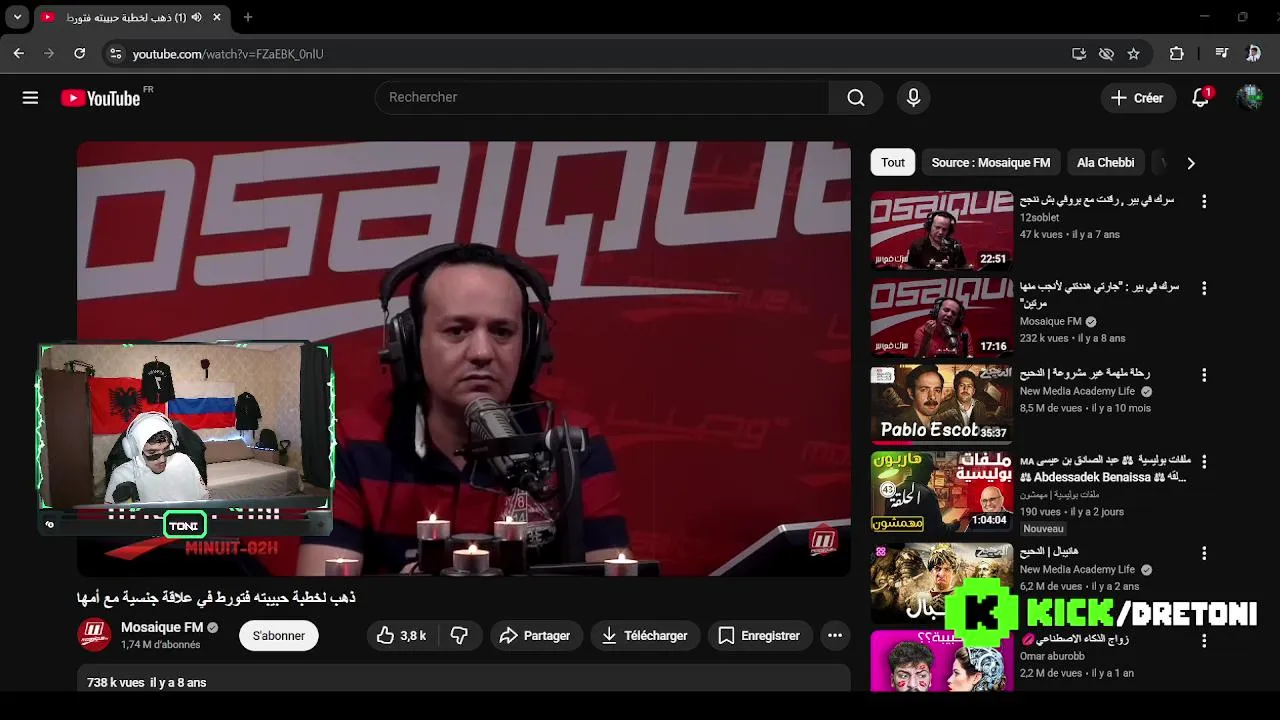1280x720 pixels.
Task: Show next filter chips with the arrow
Action: tap(1190, 163)
